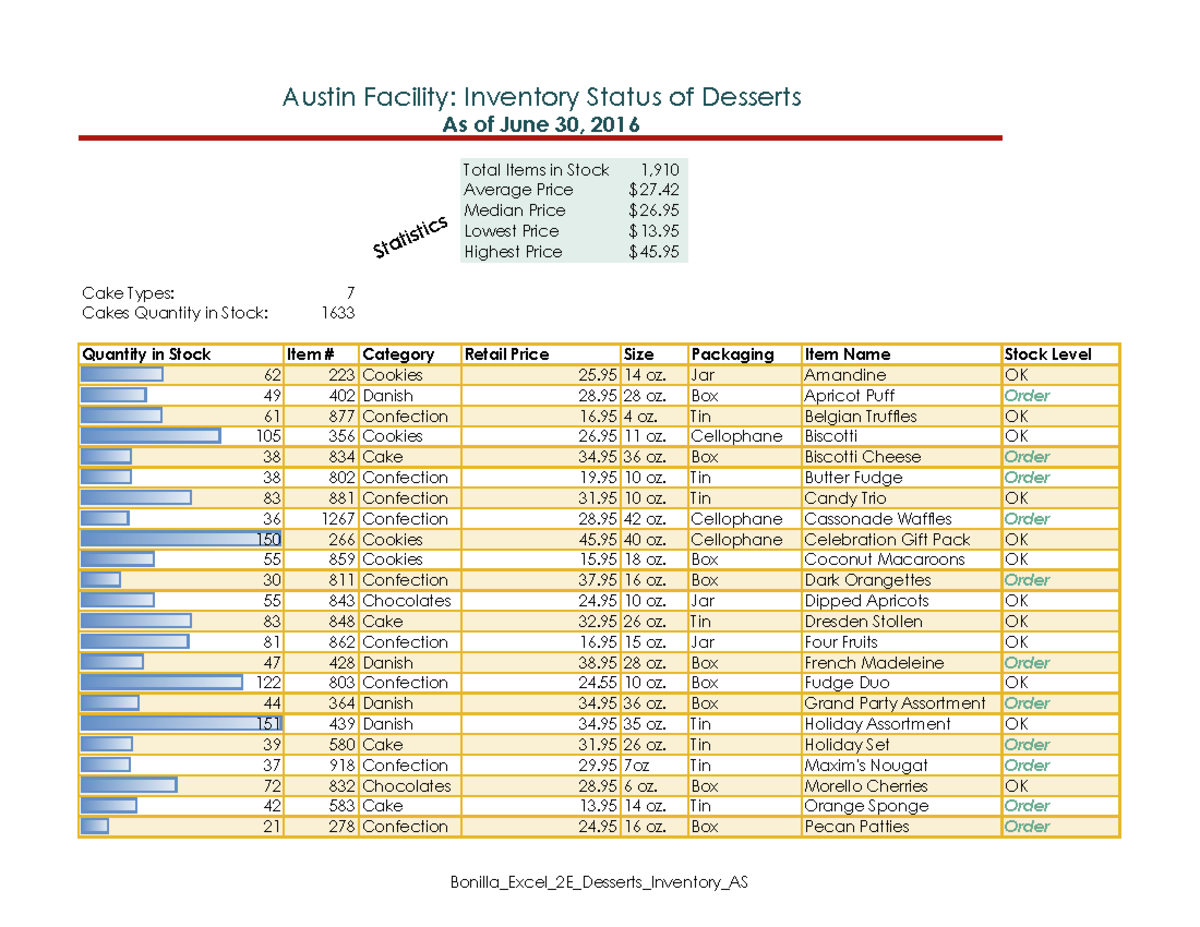Click the Biscotti Cheese item name cell

pyautogui.click(x=862, y=457)
